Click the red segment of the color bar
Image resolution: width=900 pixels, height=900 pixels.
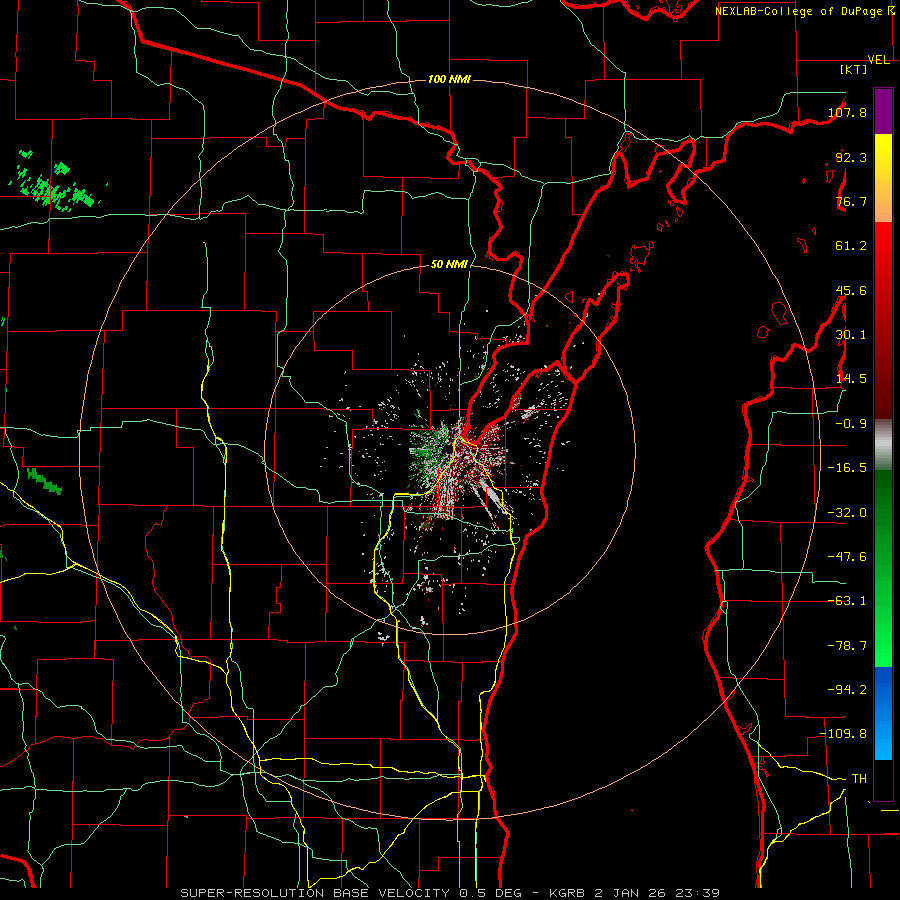click(x=883, y=320)
